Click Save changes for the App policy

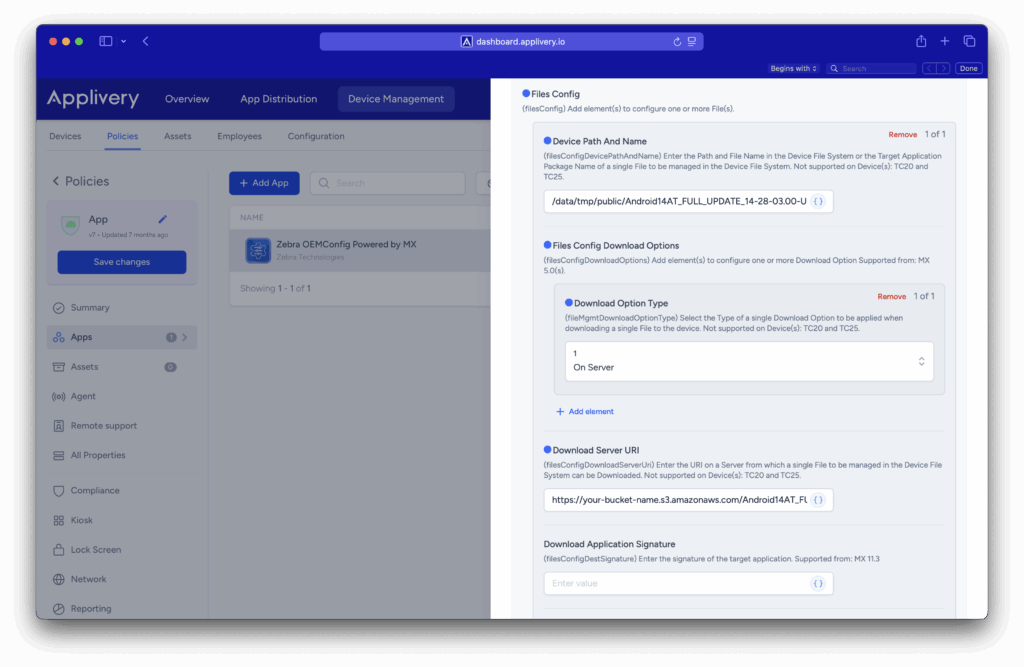(121, 262)
